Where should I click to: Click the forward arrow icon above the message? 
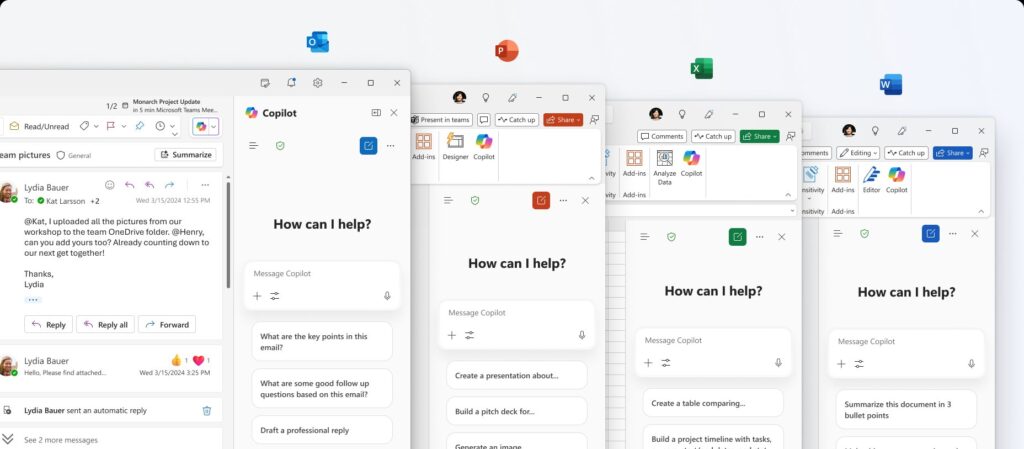tap(170, 185)
